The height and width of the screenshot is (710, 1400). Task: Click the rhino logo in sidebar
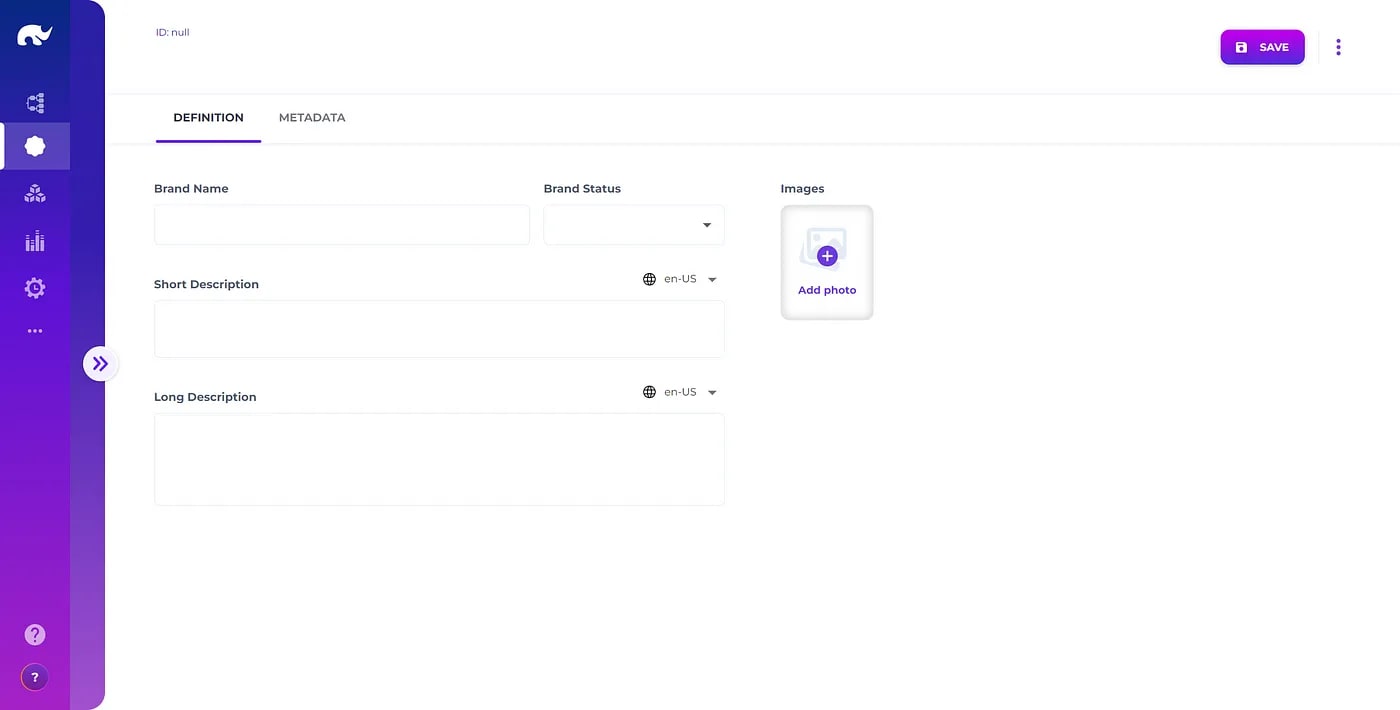35,36
